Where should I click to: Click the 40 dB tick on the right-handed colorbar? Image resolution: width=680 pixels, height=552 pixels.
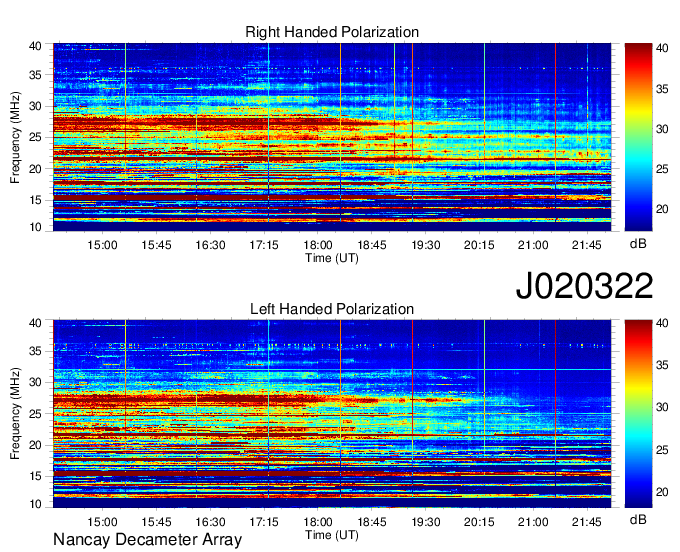[x=662, y=48]
